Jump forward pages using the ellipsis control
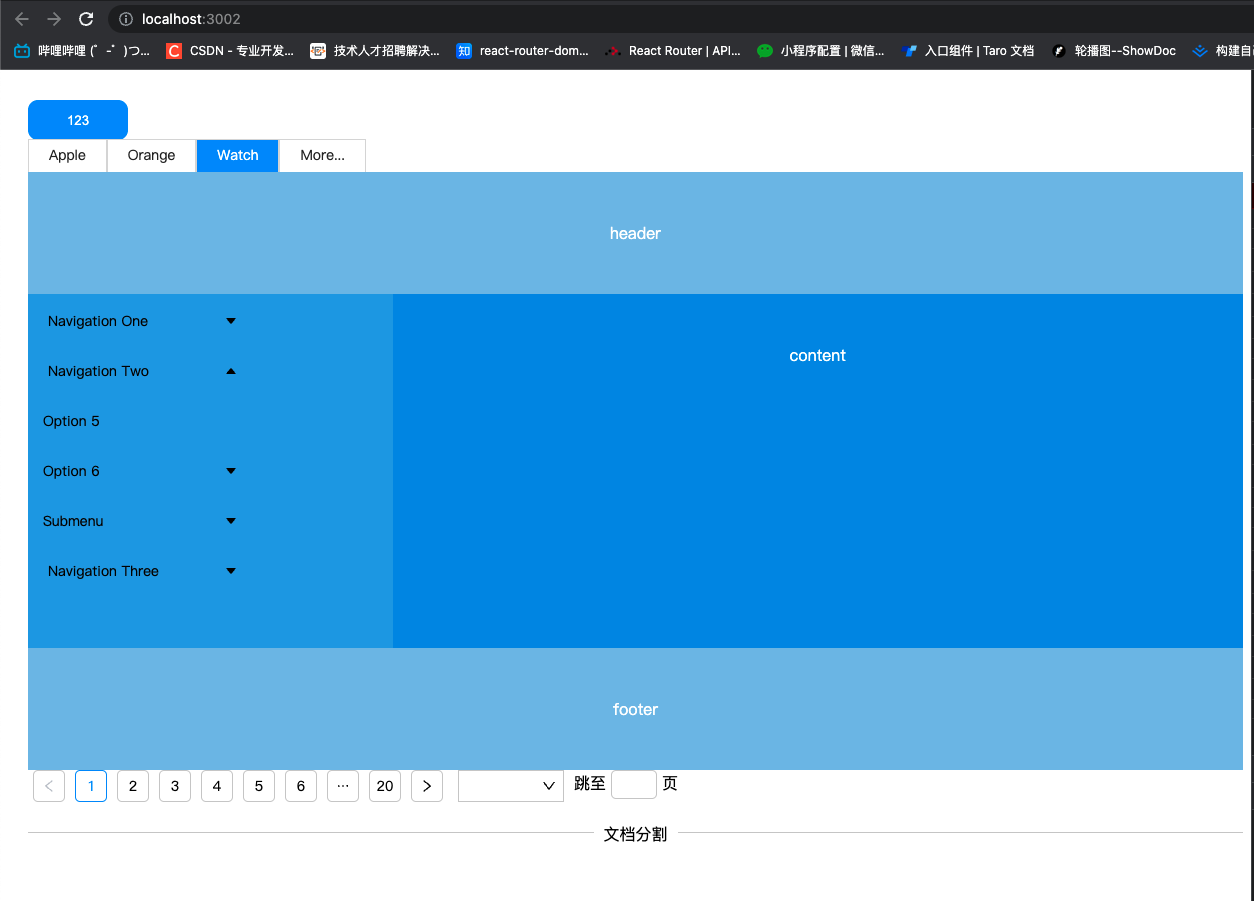1254x901 pixels. [343, 786]
